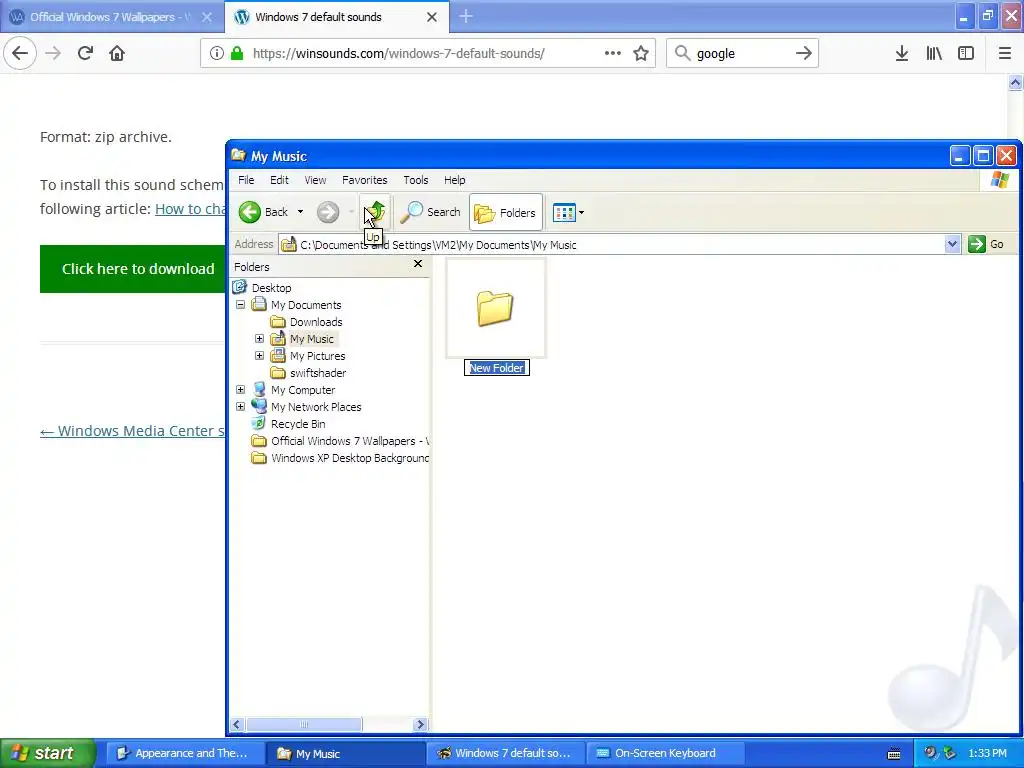Image resolution: width=1024 pixels, height=768 pixels.
Task: Expand the My Computer tree node
Action: tap(240, 389)
